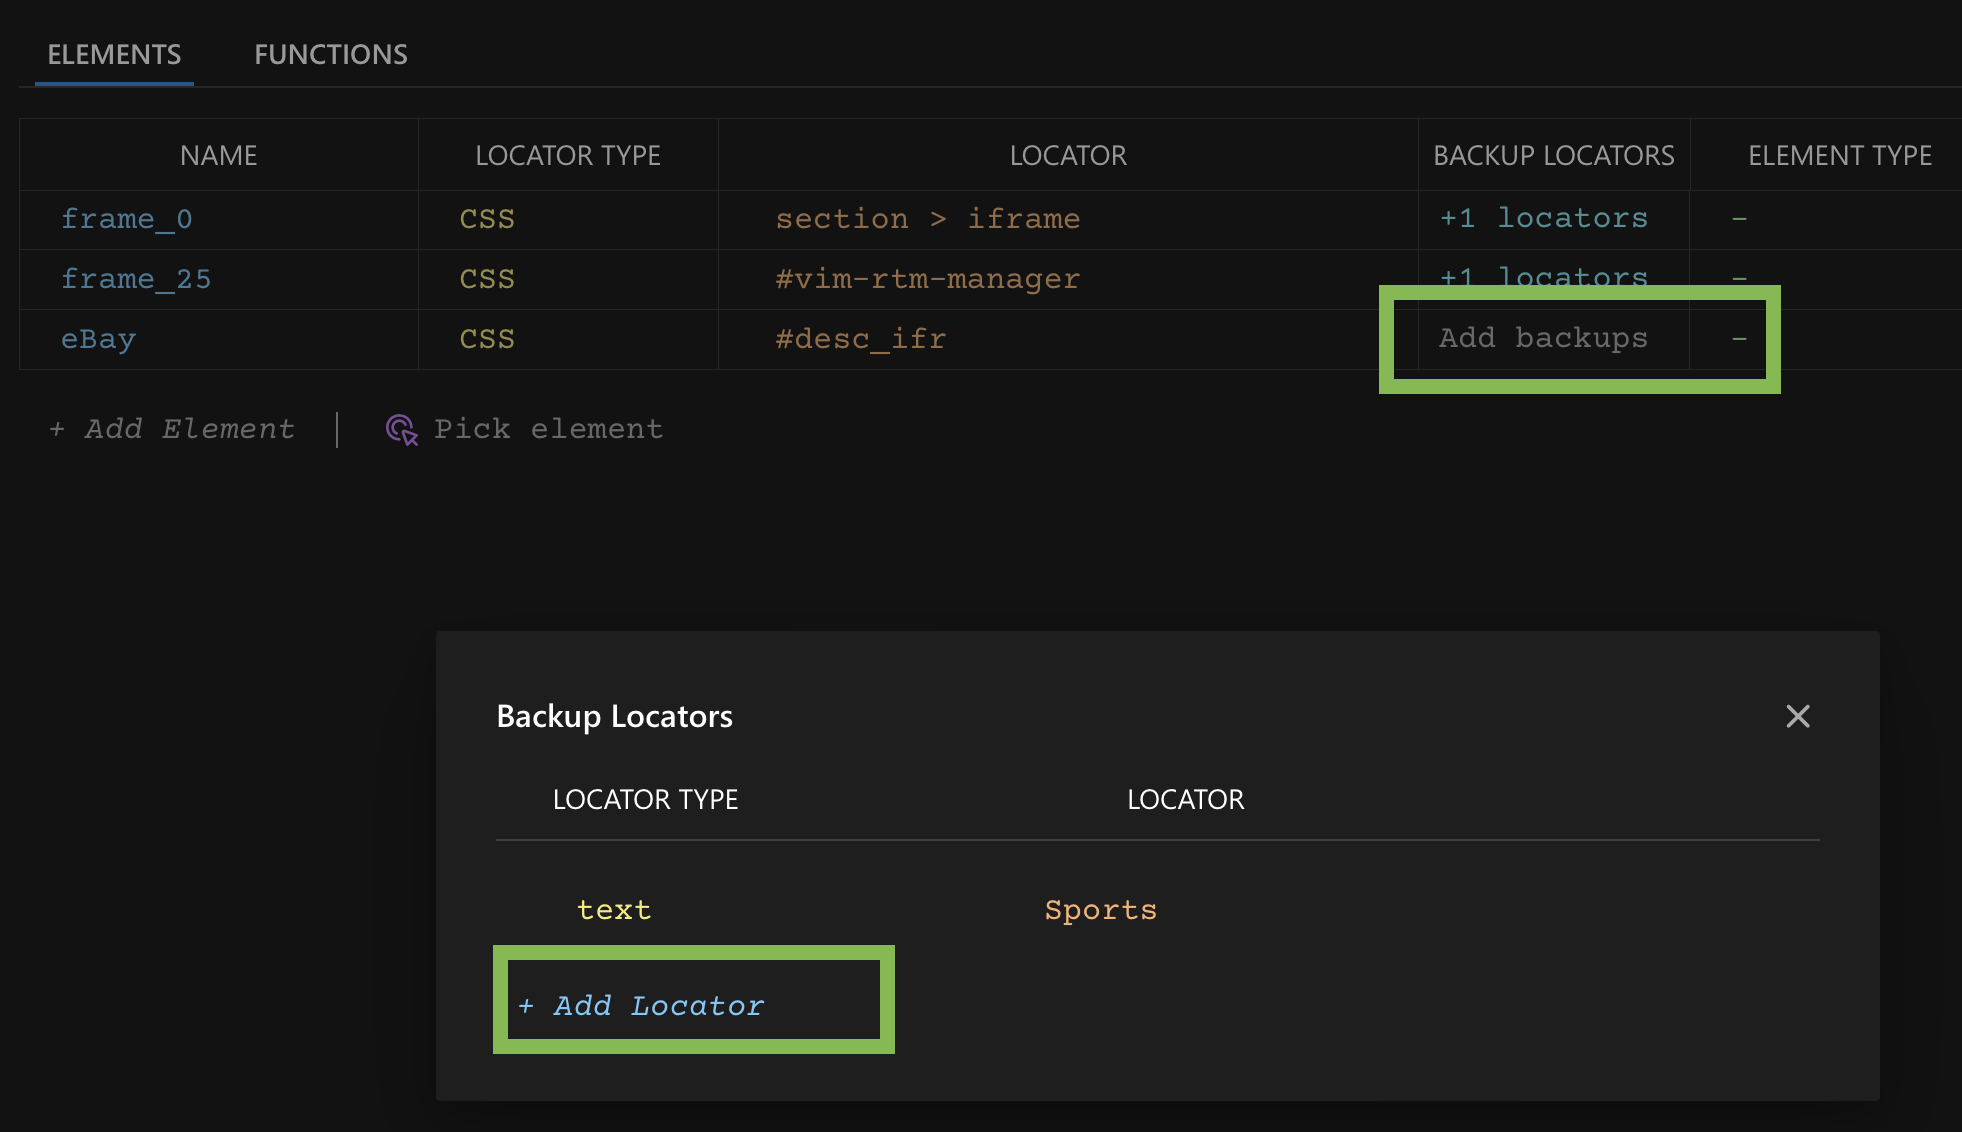Close the Backup Locators dialog

click(x=1797, y=716)
